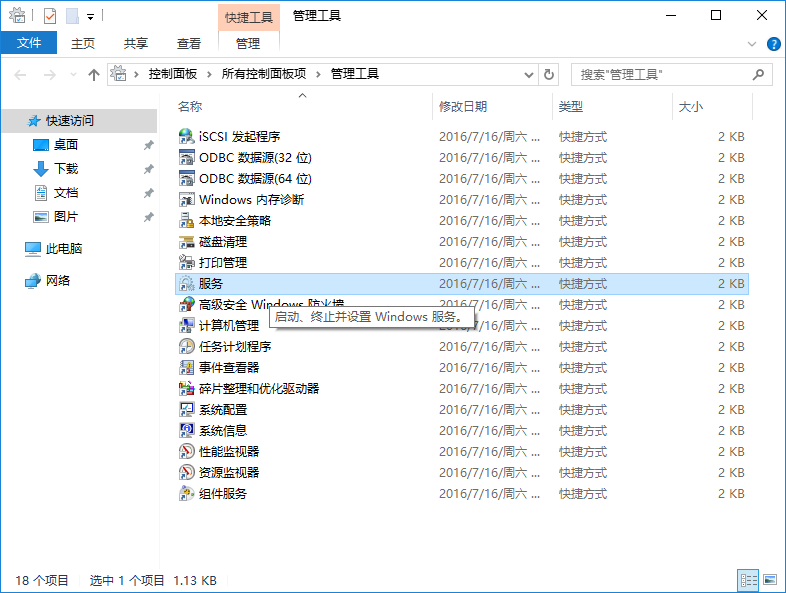Screen dimensions: 786x593
Task: Switch to details view in status bar
Action: pos(748,580)
